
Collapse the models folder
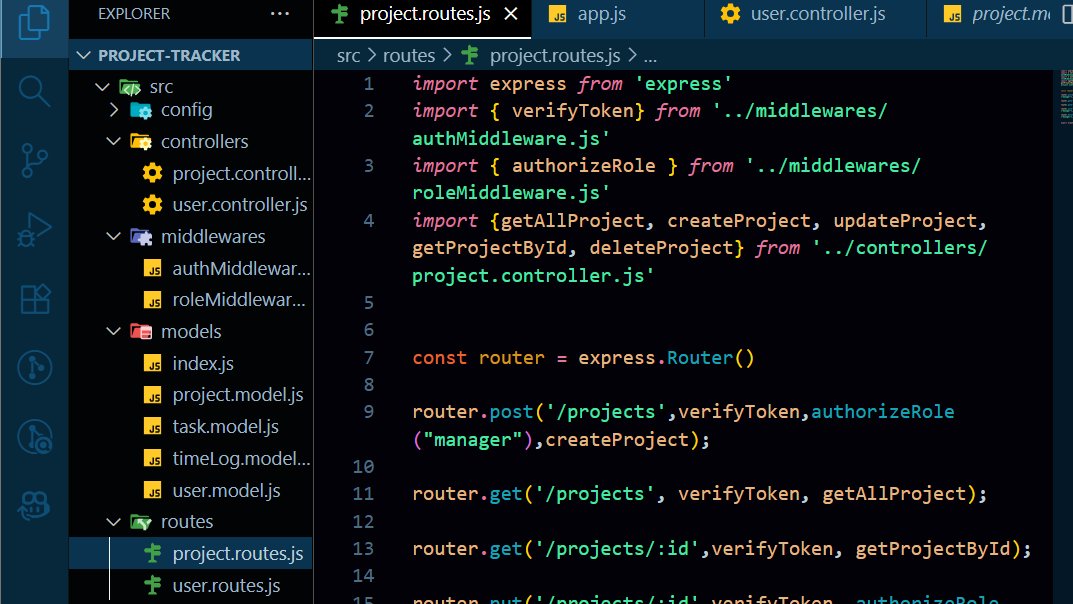pyautogui.click(x=114, y=332)
